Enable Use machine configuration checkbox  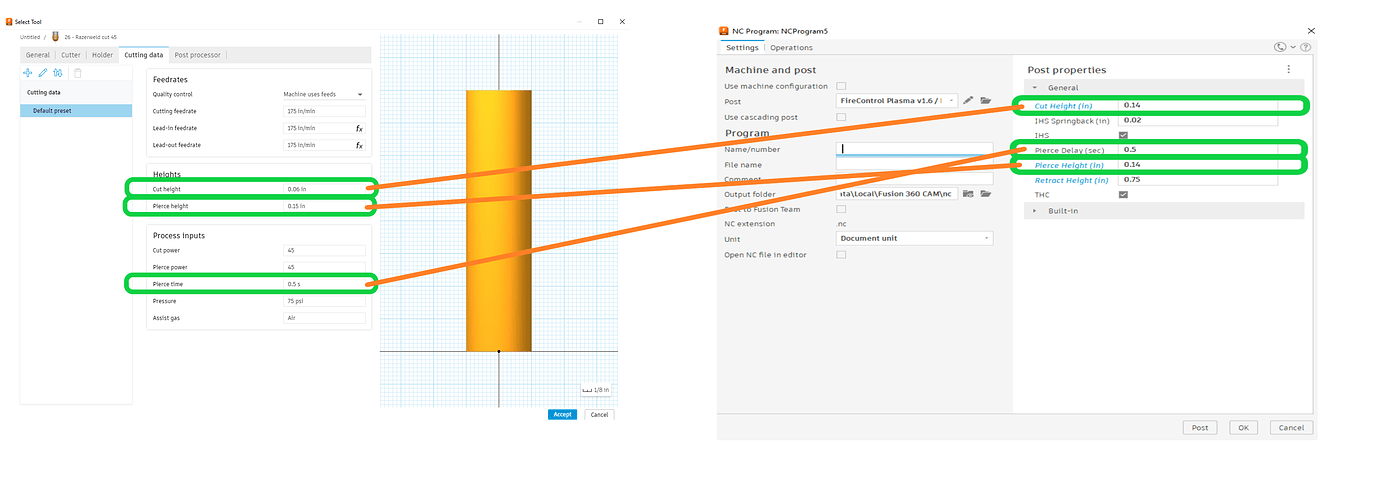[x=841, y=86]
